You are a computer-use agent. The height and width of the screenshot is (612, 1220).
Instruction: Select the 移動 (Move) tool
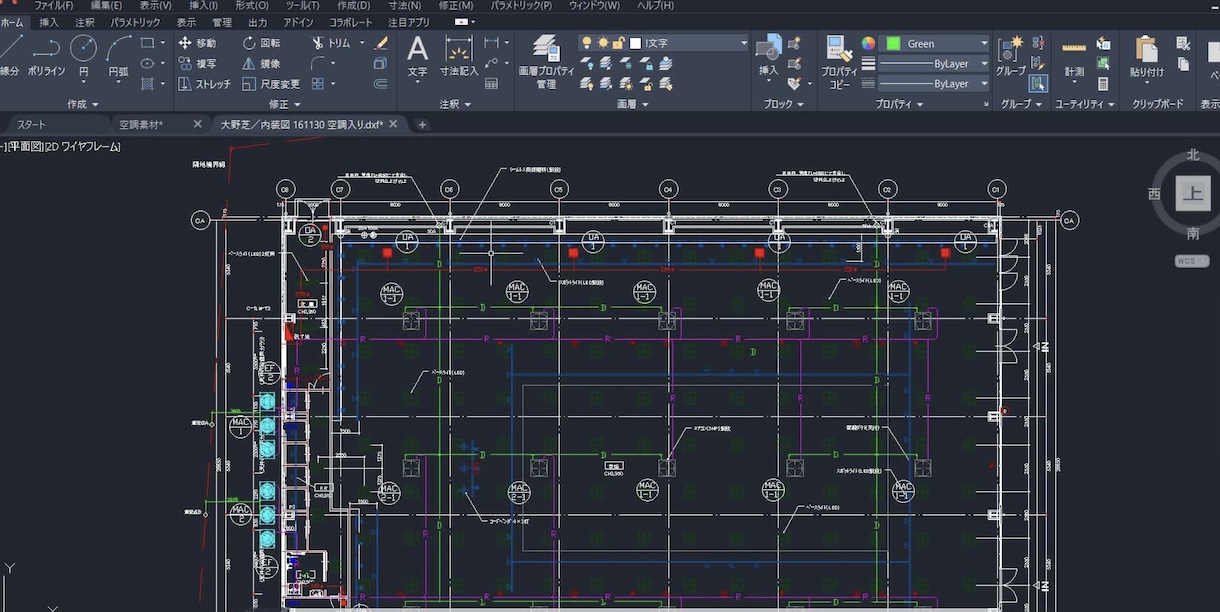point(198,43)
